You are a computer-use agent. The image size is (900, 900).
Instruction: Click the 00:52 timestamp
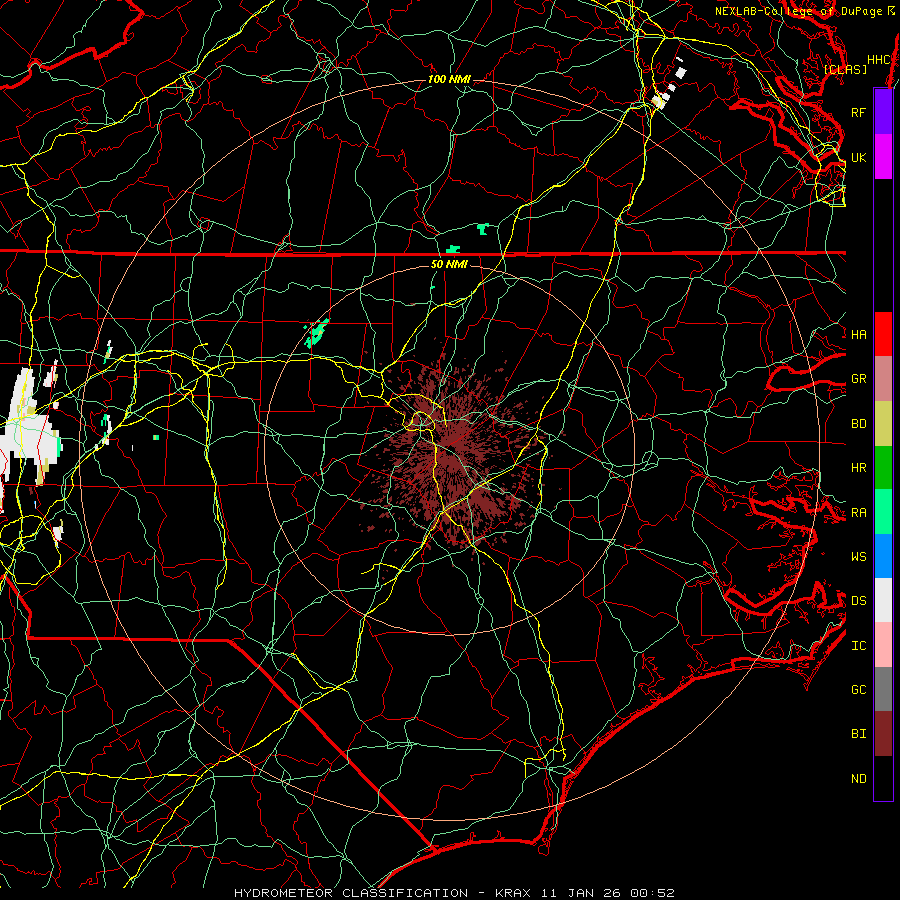tap(652, 893)
